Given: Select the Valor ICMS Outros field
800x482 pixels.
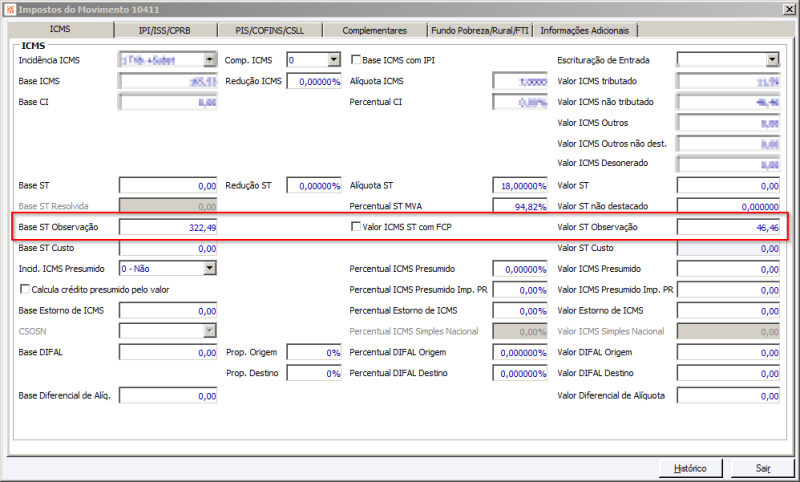Looking at the screenshot, I should tap(728, 123).
